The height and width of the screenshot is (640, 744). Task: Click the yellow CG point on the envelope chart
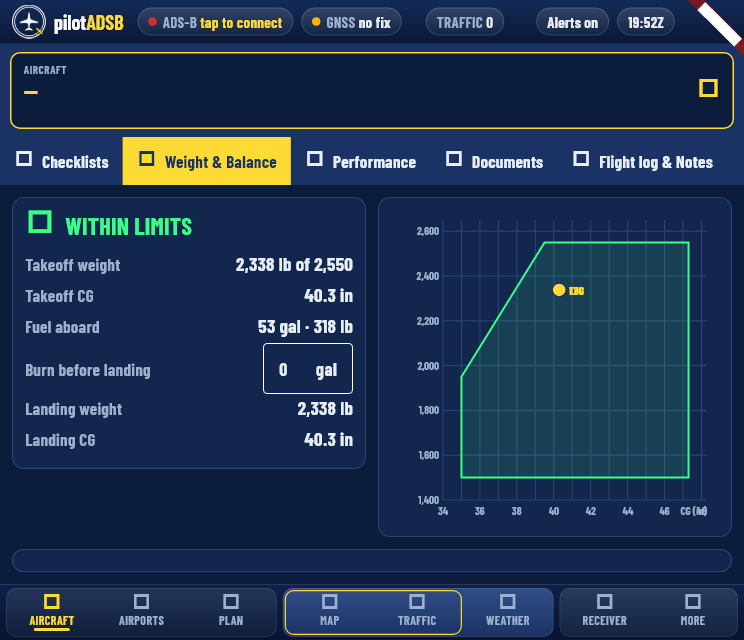tap(559, 290)
